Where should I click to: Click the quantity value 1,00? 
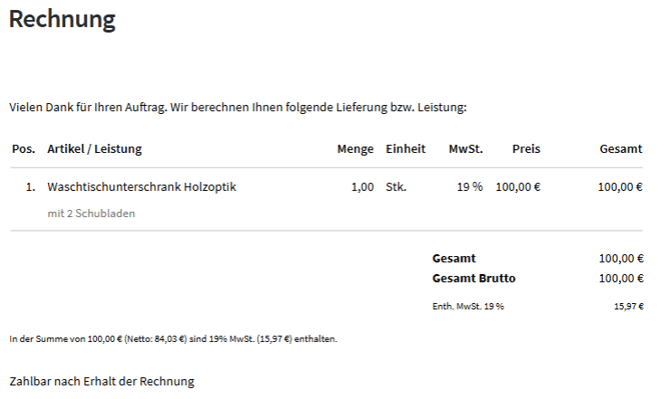pyautogui.click(x=362, y=187)
